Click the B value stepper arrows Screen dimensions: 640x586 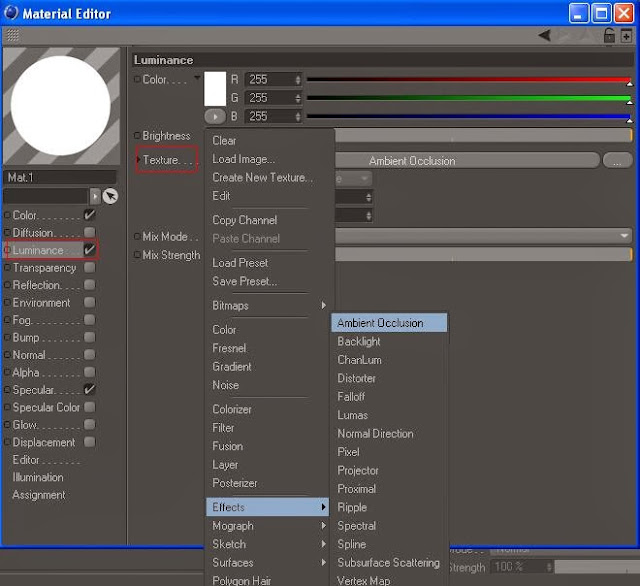(298, 117)
